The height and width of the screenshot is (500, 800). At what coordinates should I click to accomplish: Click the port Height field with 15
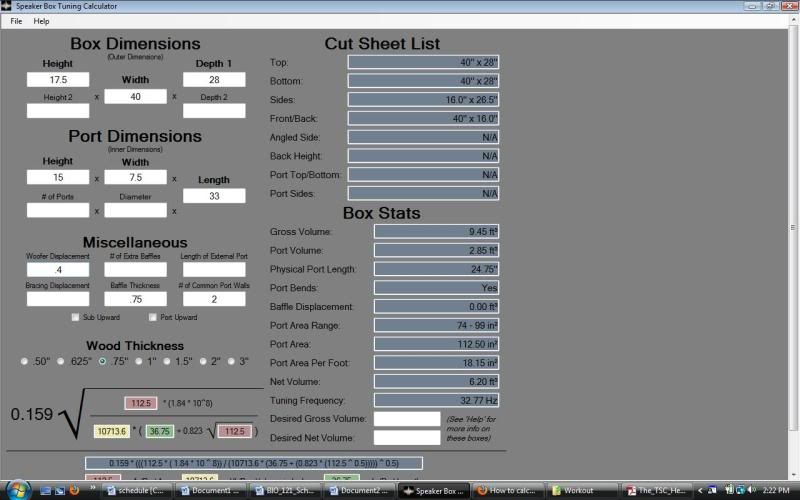(58, 177)
